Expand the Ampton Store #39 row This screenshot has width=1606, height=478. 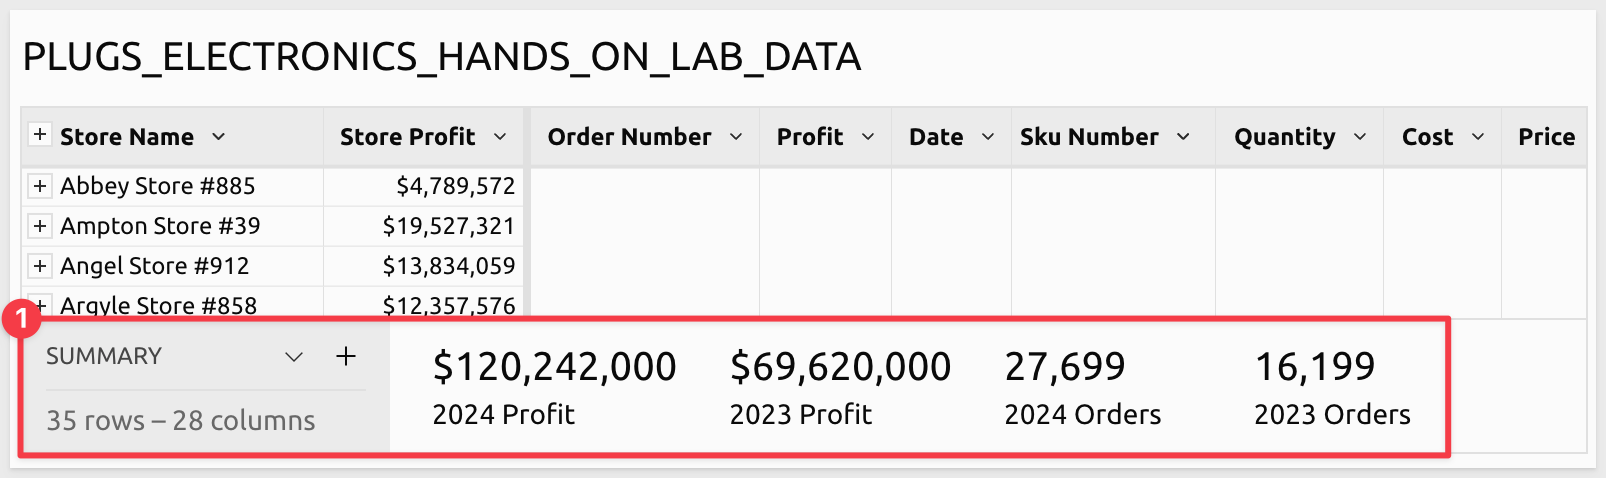39,226
